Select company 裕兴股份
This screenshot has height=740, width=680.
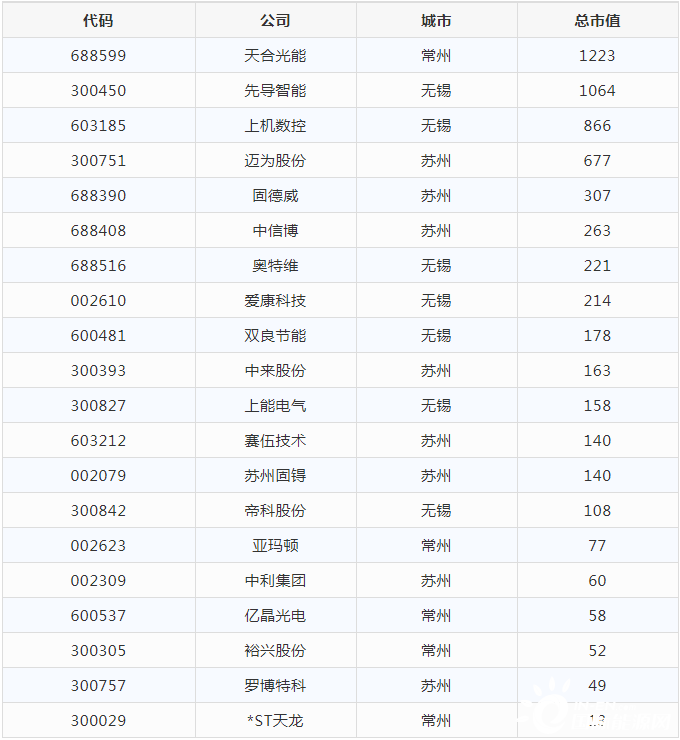point(276,650)
